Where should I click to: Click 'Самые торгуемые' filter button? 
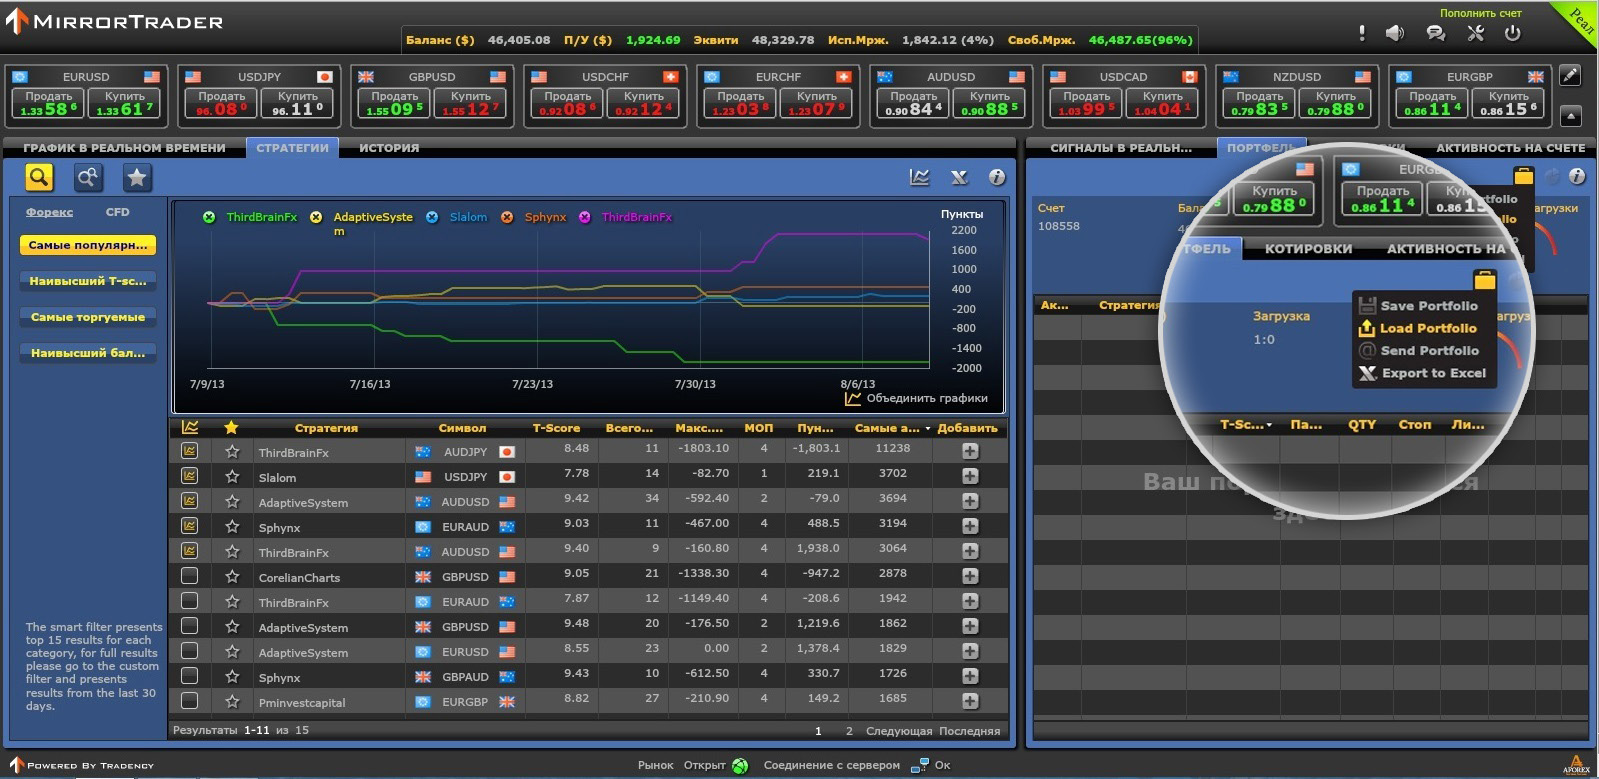tap(88, 317)
